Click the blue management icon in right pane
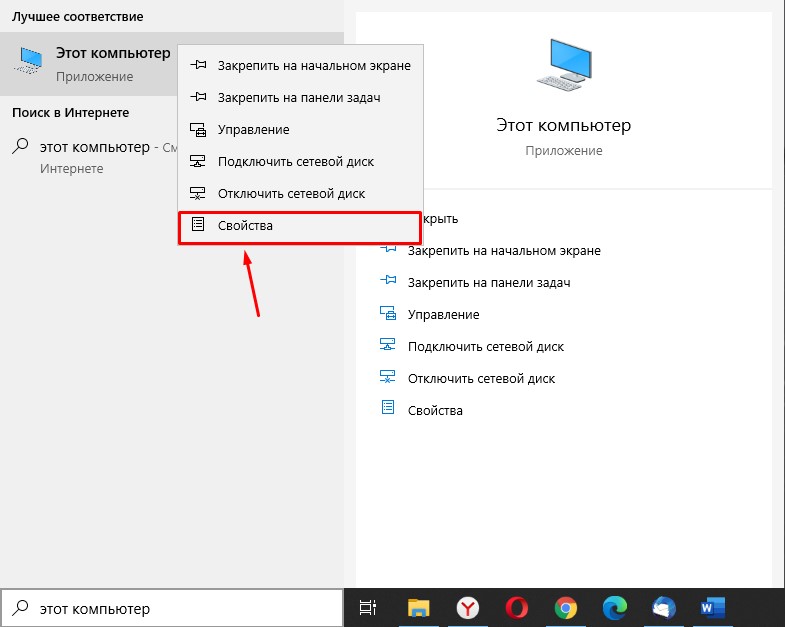The height and width of the screenshot is (627, 785). click(388, 313)
